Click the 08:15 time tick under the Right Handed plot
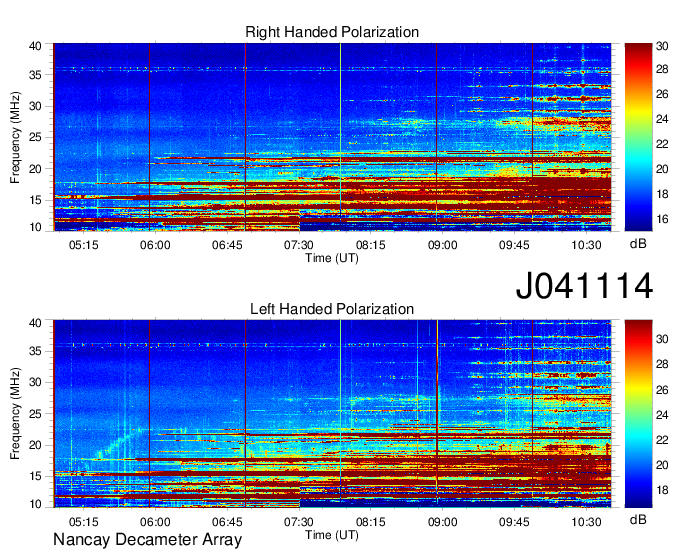This screenshot has height=552, width=680. point(370,245)
